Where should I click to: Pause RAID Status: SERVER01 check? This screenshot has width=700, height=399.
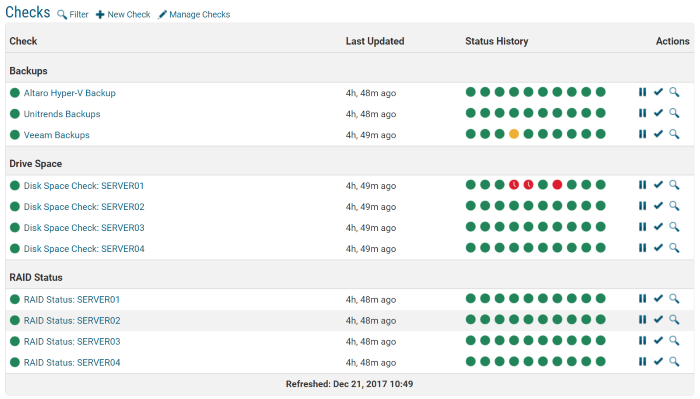642,299
